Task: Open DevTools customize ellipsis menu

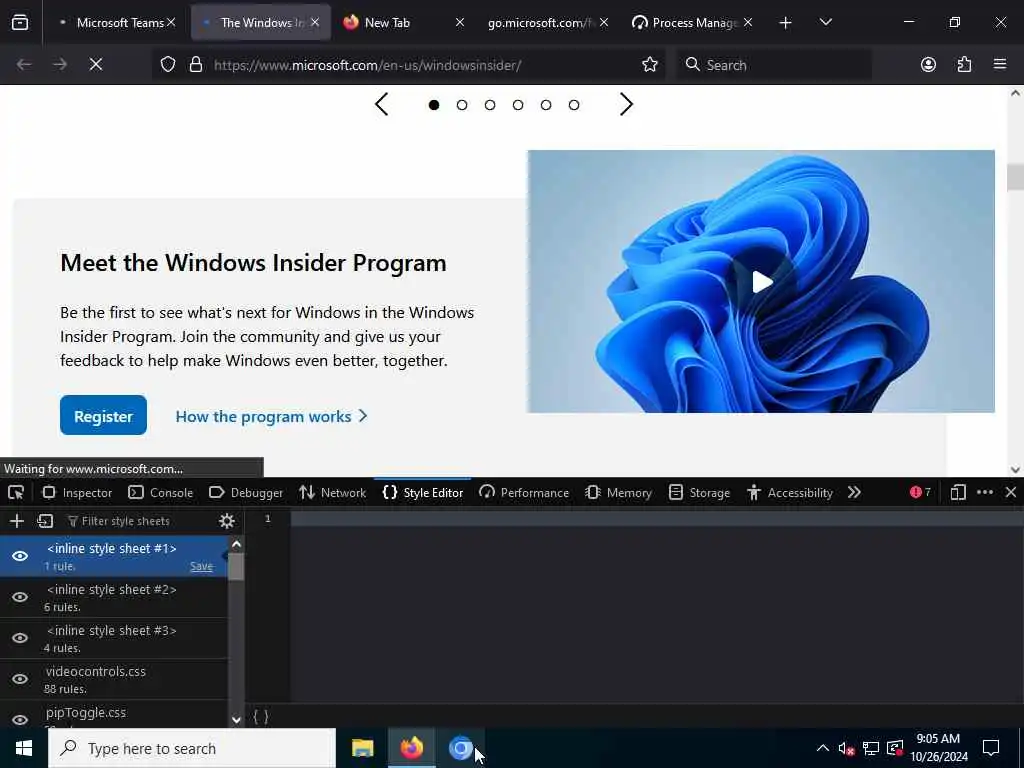Action: click(985, 492)
